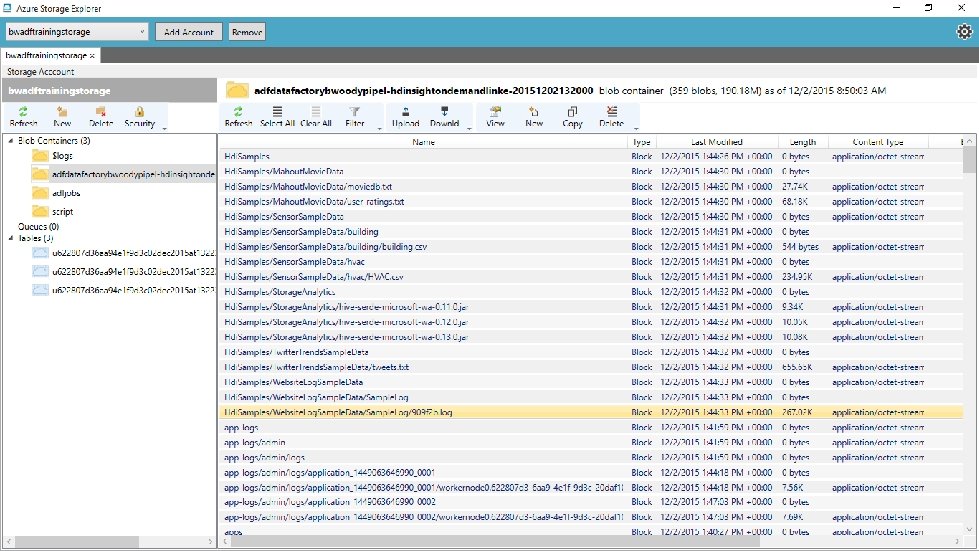Select blob HdiSamples/SensorSampleData/hvac/HVAC.csv
Image resolution: width=979 pixels, height=551 pixels.
591,276
